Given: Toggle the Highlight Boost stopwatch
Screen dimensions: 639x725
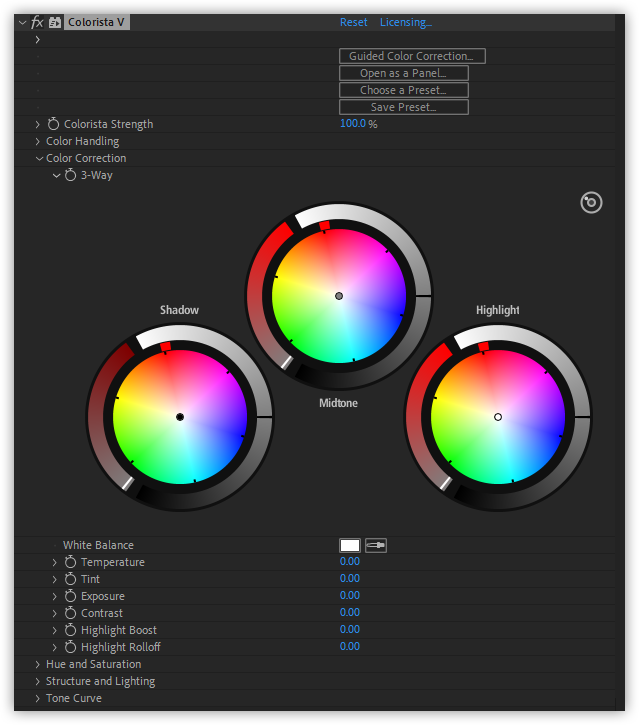Looking at the screenshot, I should point(70,630).
